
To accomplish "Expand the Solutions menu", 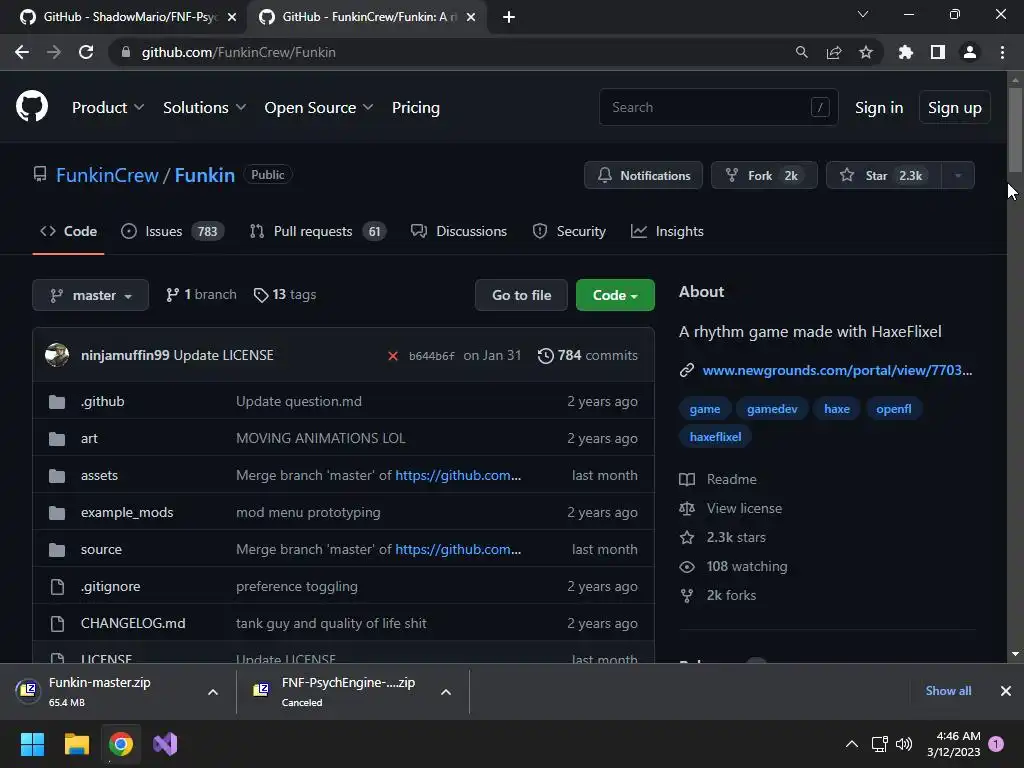I will click(204, 108).
